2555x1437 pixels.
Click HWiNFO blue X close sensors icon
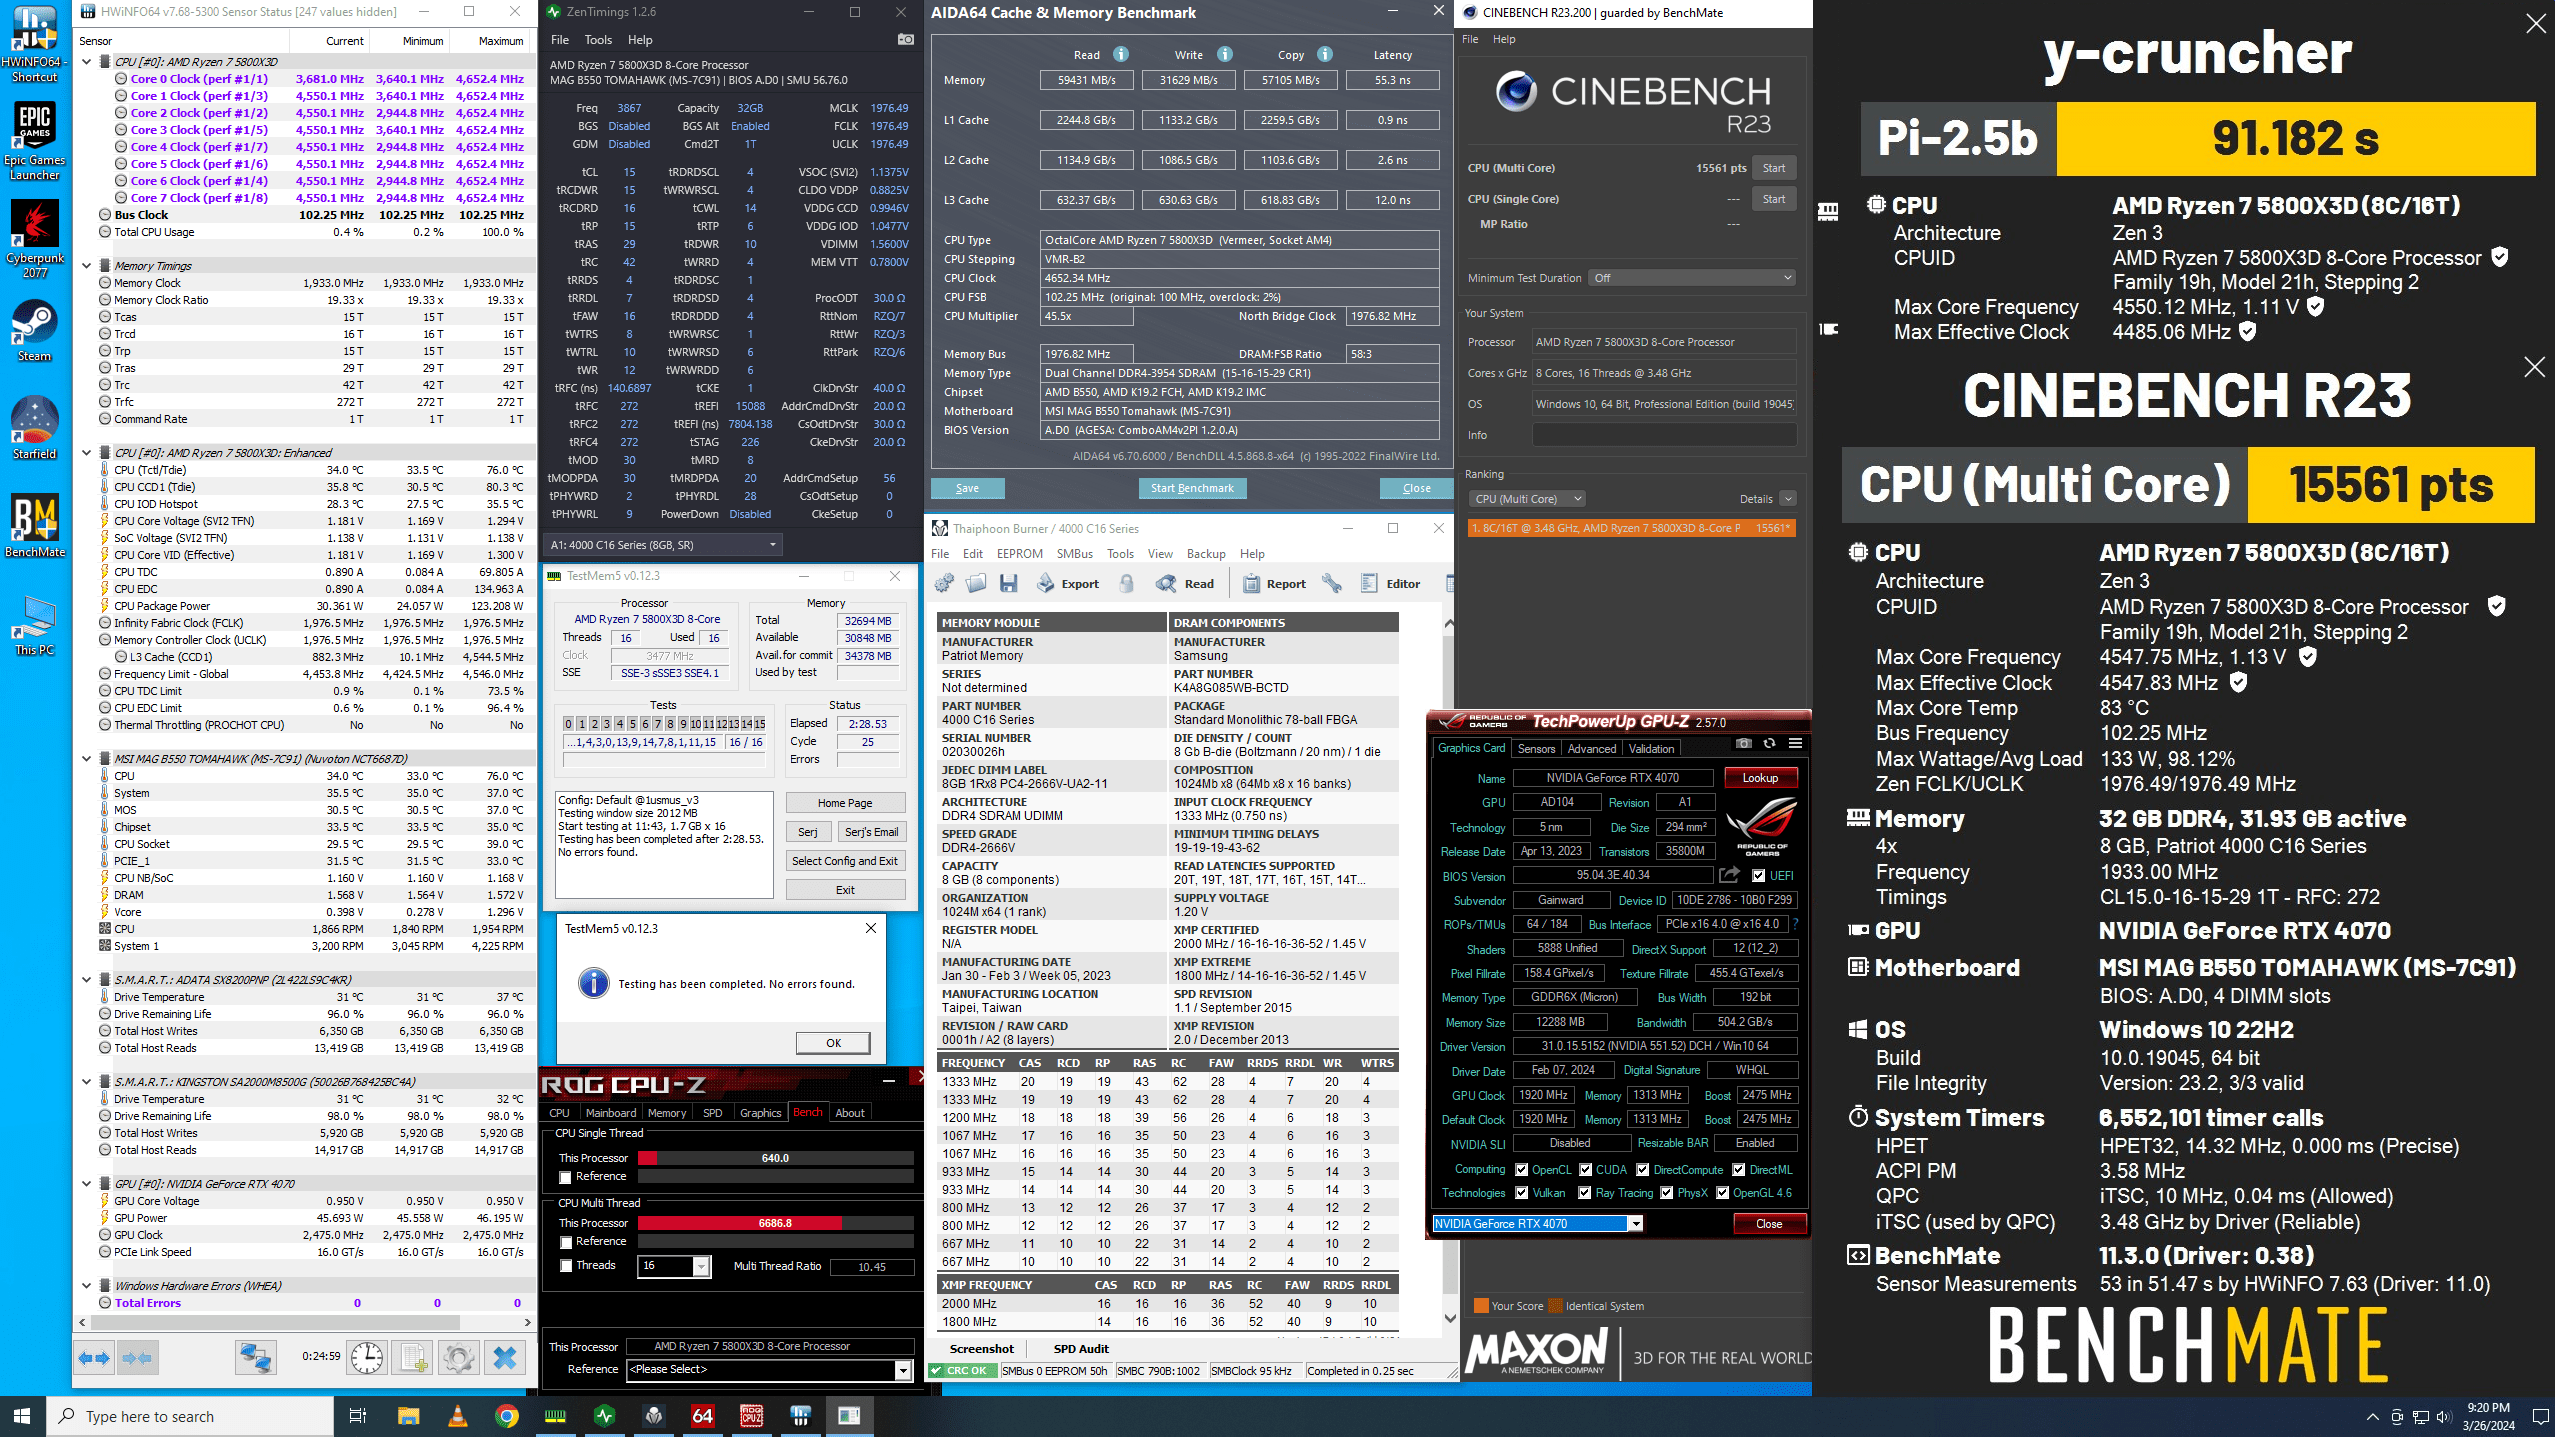pyautogui.click(x=506, y=1358)
